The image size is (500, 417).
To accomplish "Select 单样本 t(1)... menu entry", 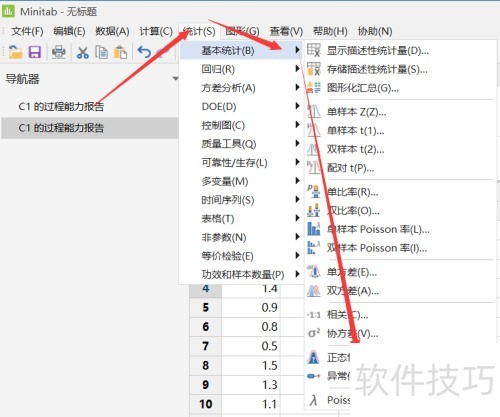I will (x=355, y=130).
